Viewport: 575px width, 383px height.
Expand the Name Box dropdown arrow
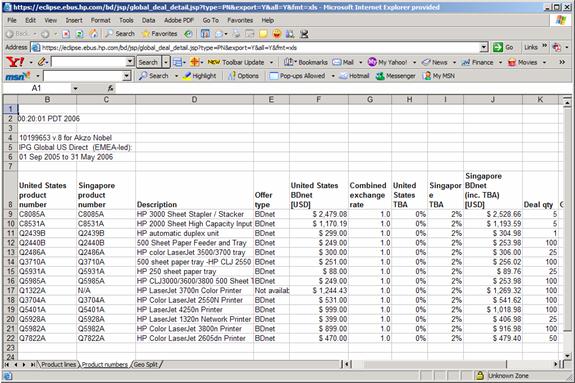[75, 88]
